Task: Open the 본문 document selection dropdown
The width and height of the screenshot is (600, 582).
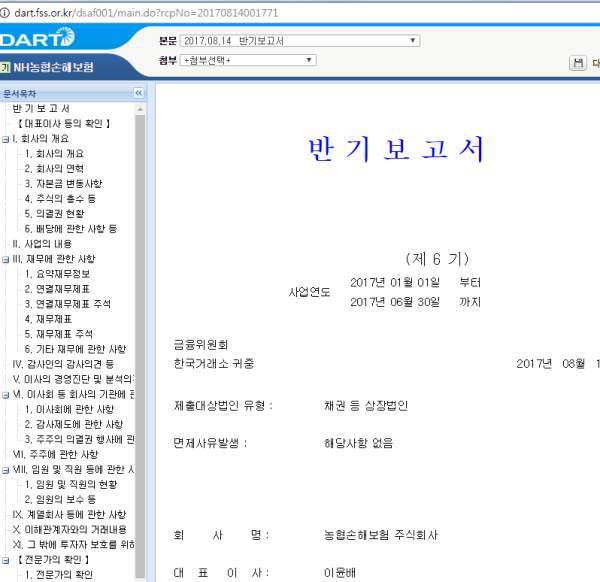Action: [x=300, y=41]
